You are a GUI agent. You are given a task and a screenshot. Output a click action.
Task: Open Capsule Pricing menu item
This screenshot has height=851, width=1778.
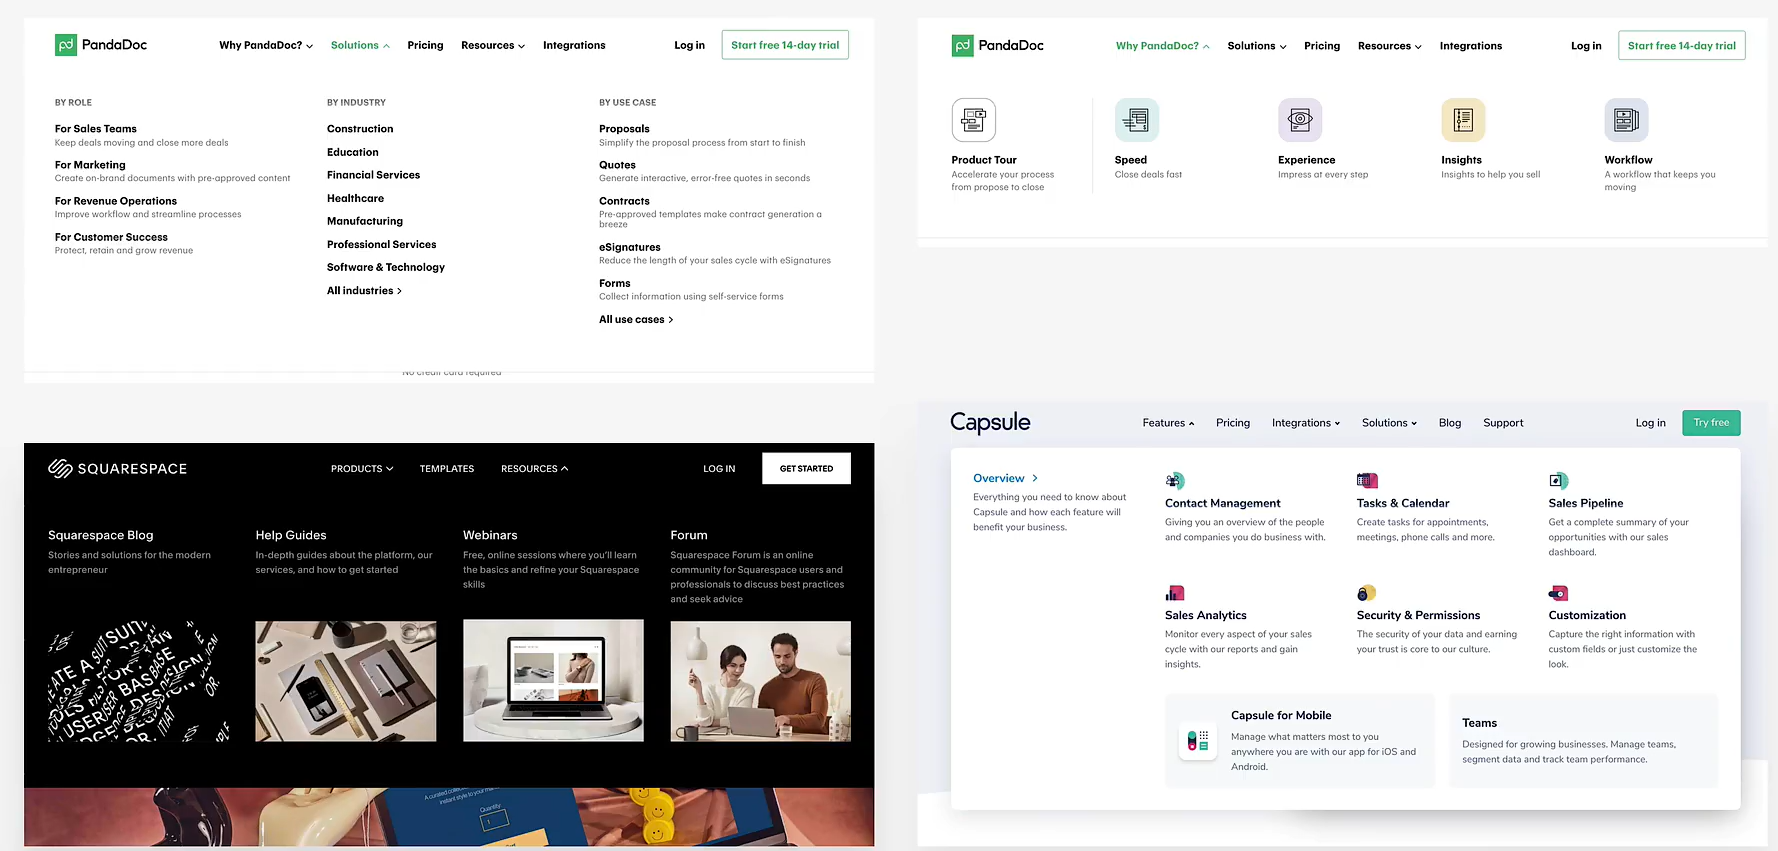pos(1233,423)
